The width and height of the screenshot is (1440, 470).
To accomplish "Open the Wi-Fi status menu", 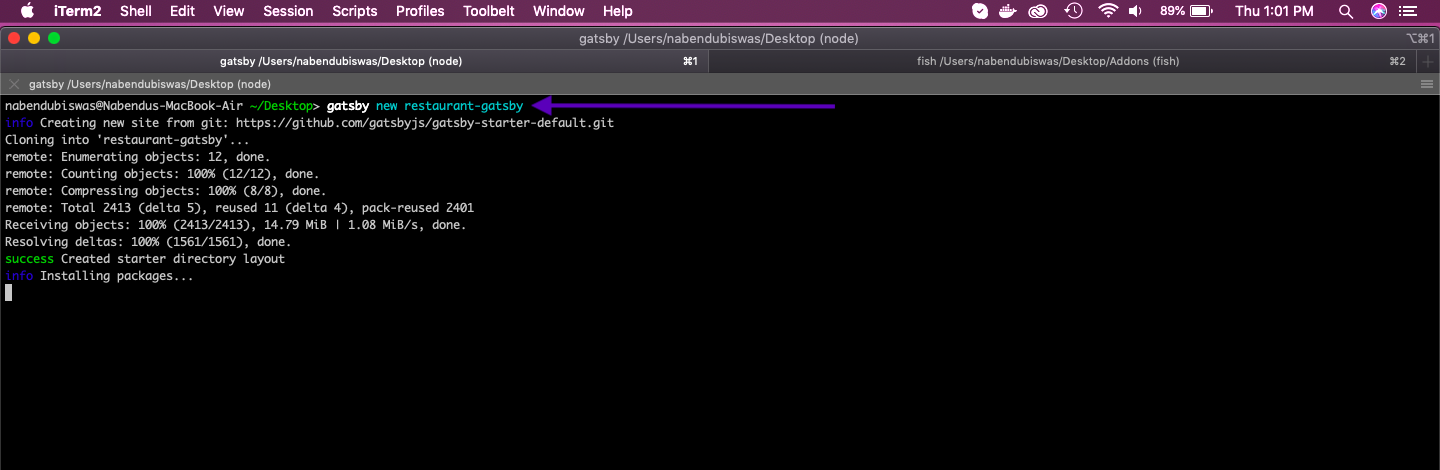I will [1107, 11].
